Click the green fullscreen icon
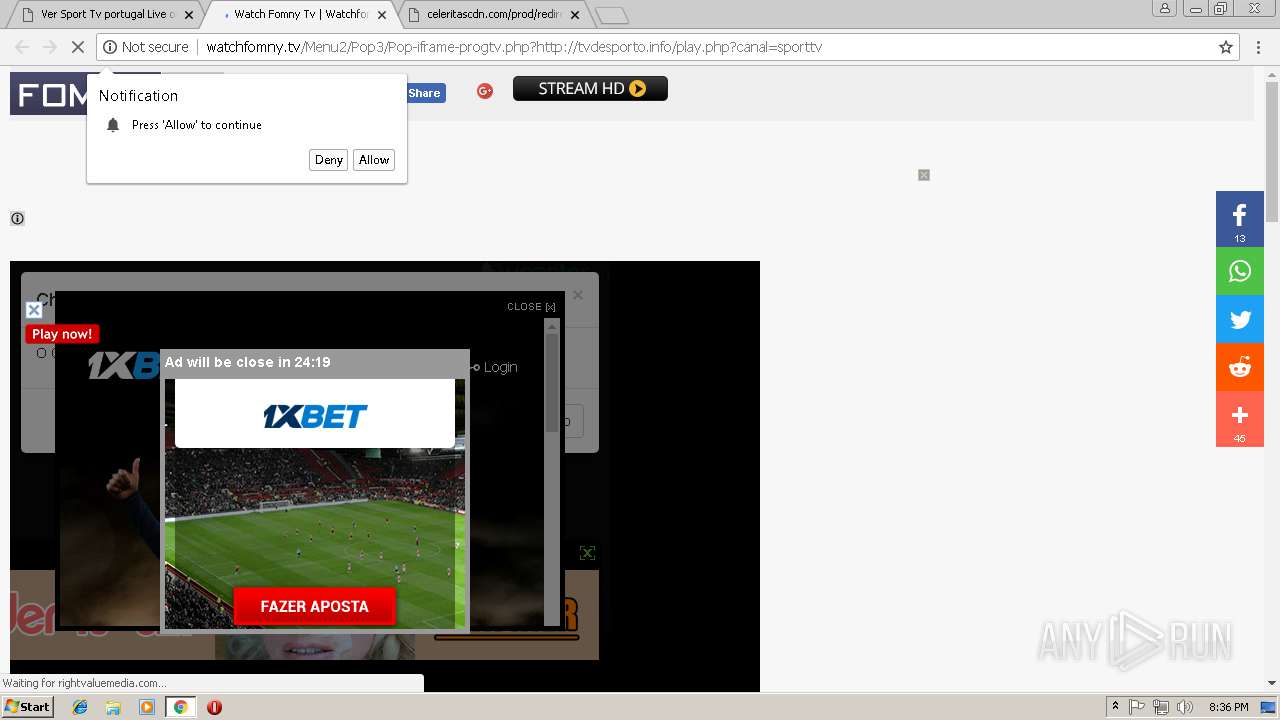Viewport: 1280px width, 720px height. [587, 553]
